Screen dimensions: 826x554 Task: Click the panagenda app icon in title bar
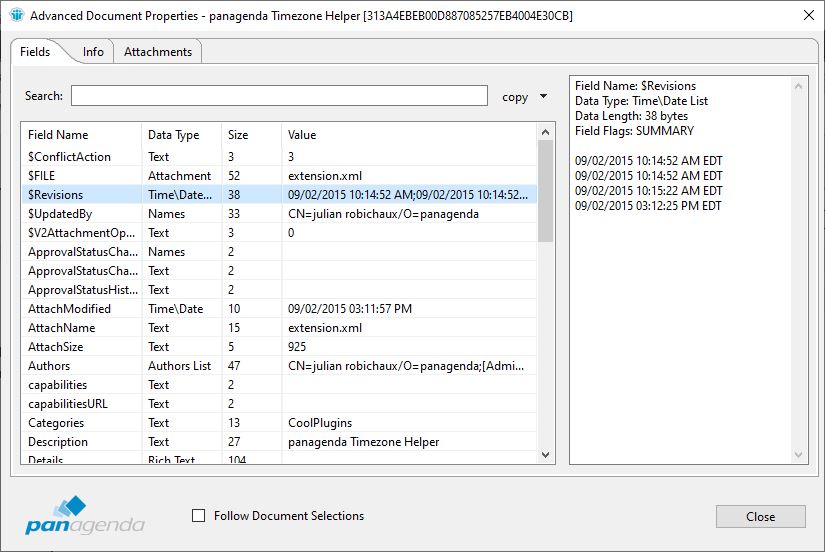point(17,15)
